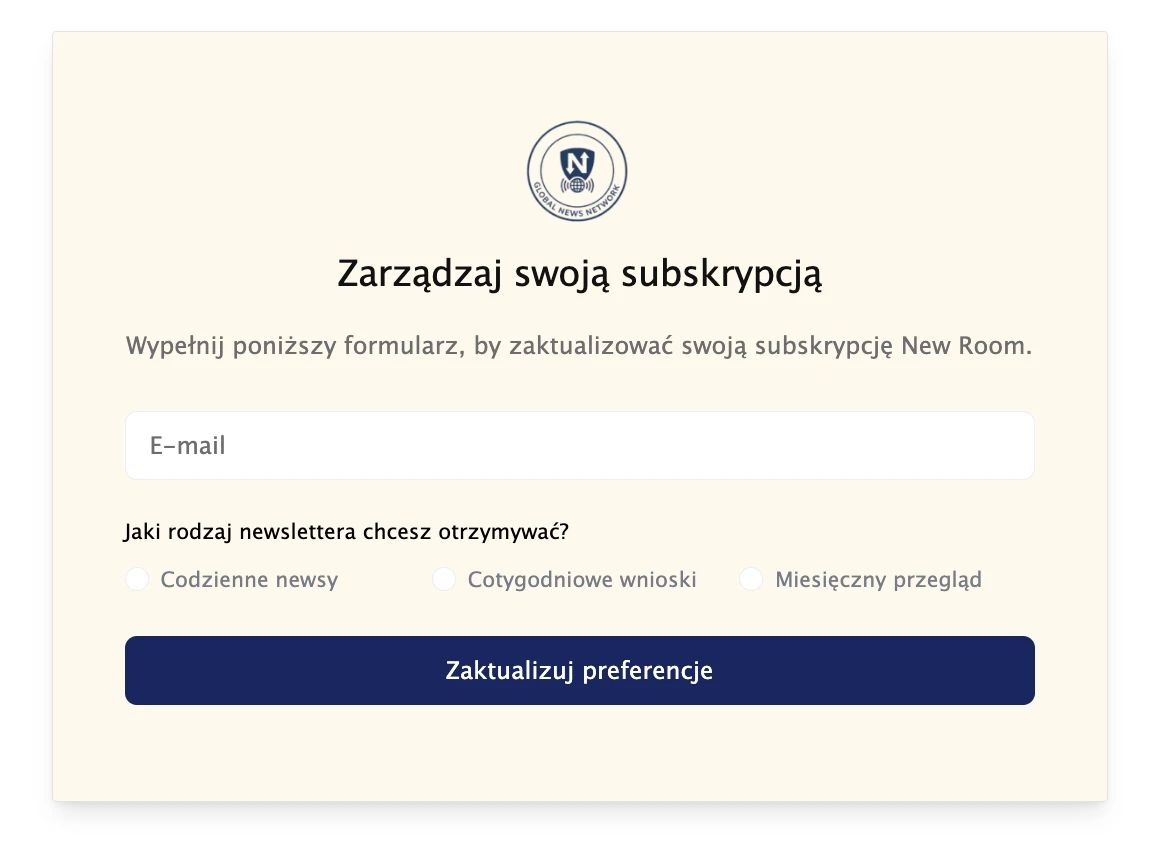Screen dimensions: 1156x848
Task: Submit the subscription update form
Action: pyautogui.click(x=578, y=670)
